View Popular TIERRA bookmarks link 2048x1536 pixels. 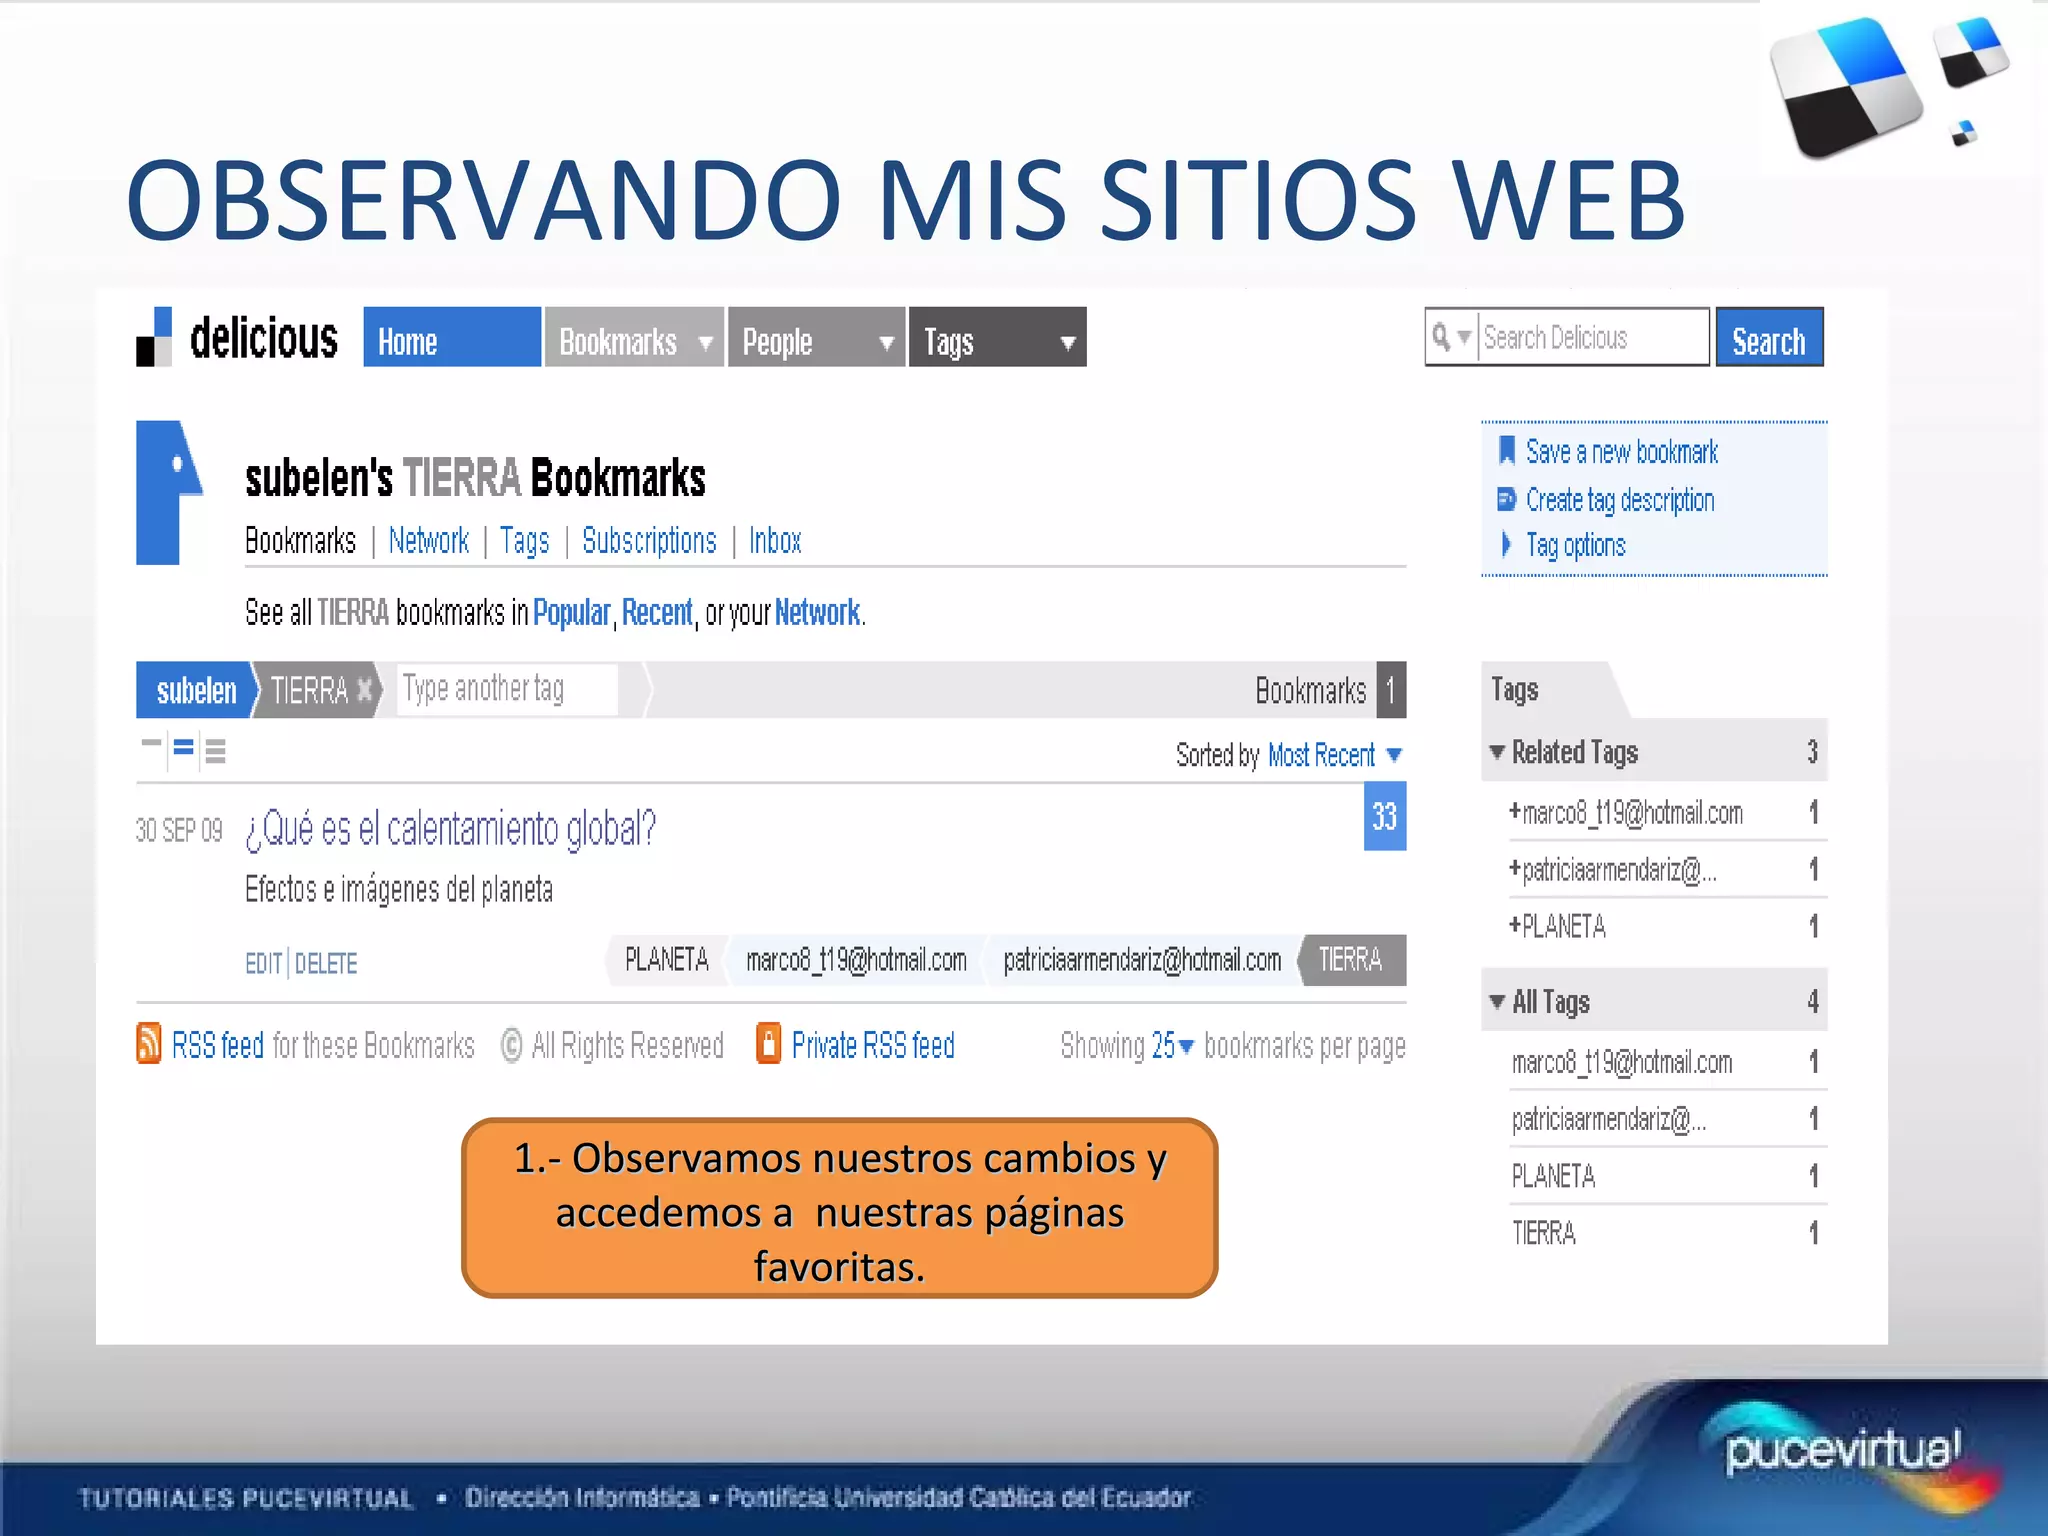click(x=571, y=612)
